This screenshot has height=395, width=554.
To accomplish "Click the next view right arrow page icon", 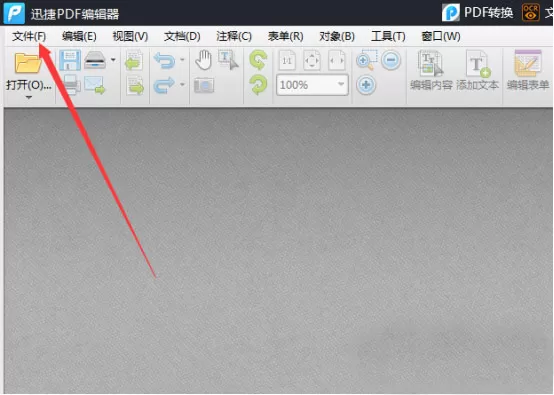I will point(135,86).
